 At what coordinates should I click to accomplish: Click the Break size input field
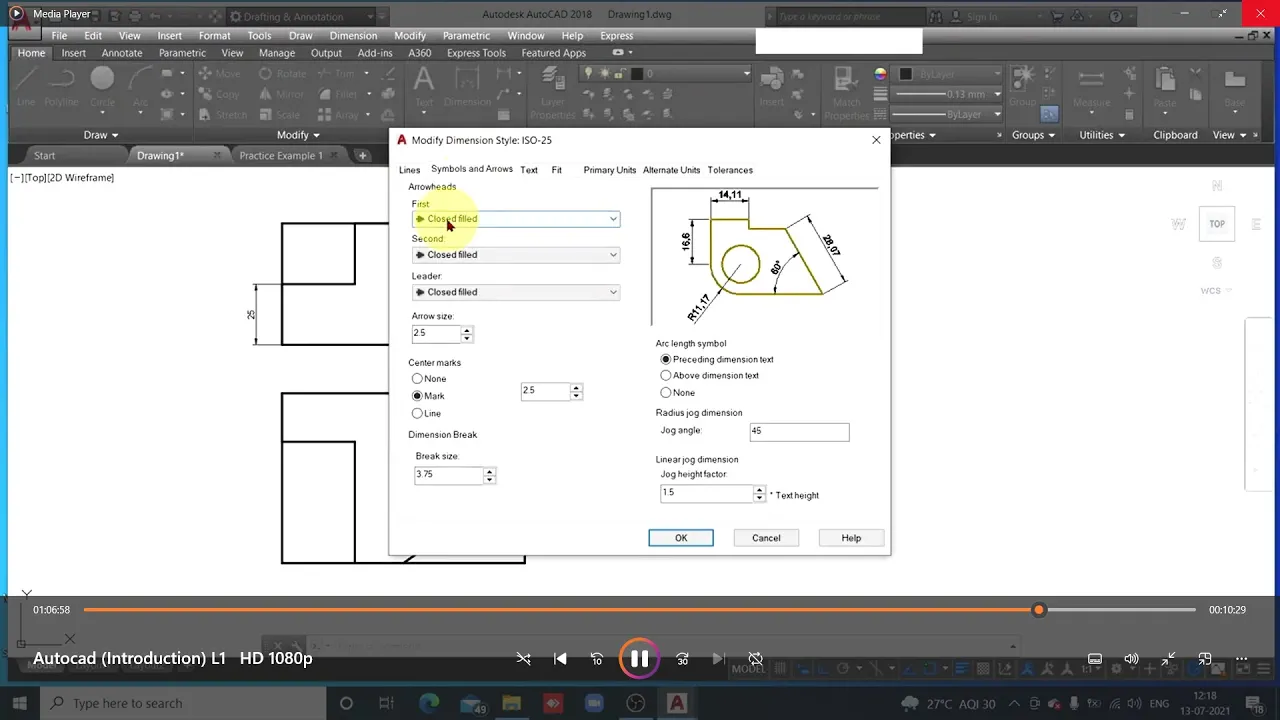(449, 475)
